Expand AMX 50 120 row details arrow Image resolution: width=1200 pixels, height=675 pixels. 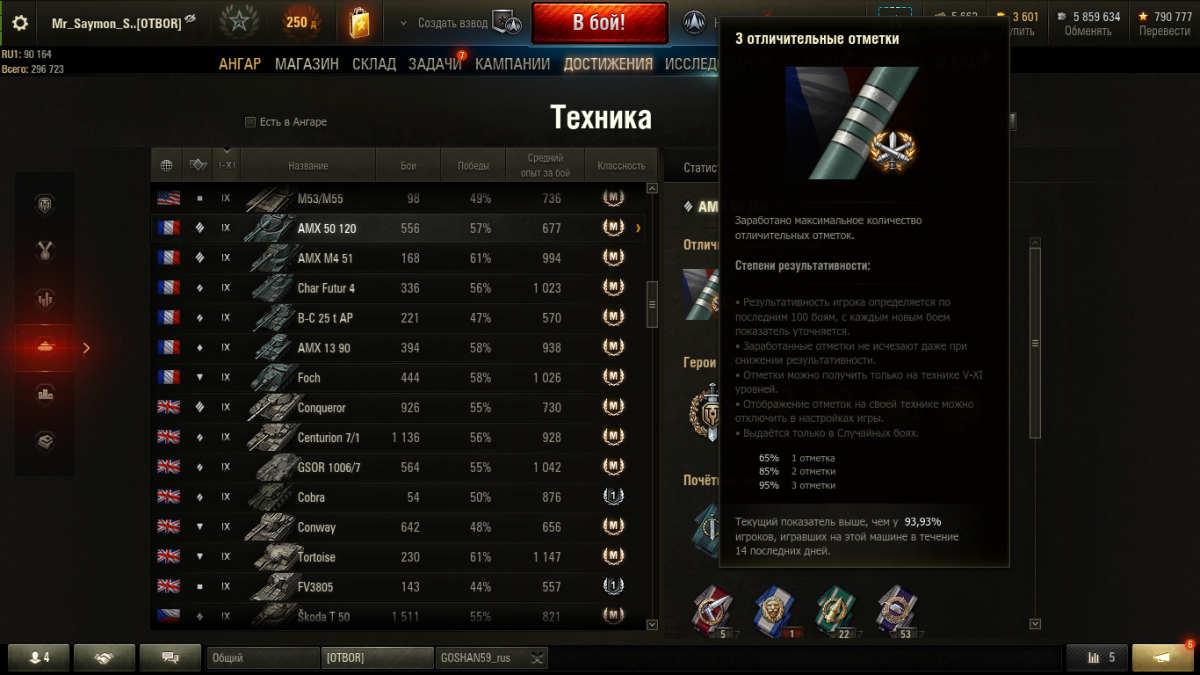coord(638,229)
